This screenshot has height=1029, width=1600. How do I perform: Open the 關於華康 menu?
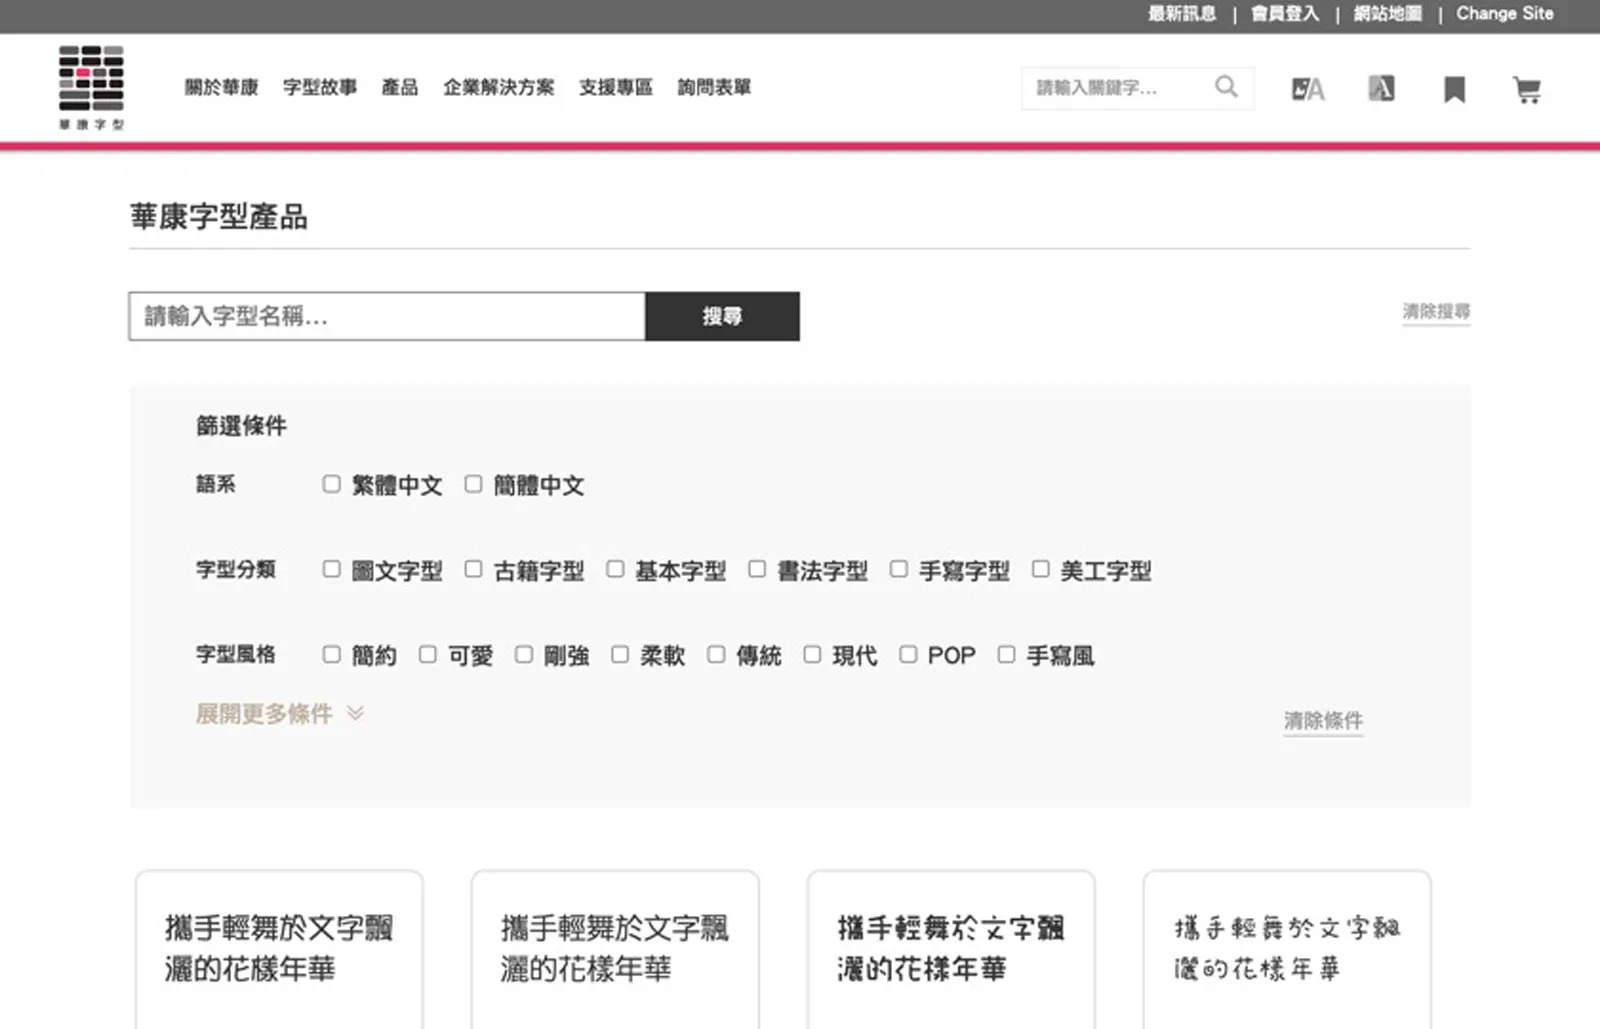pos(221,88)
